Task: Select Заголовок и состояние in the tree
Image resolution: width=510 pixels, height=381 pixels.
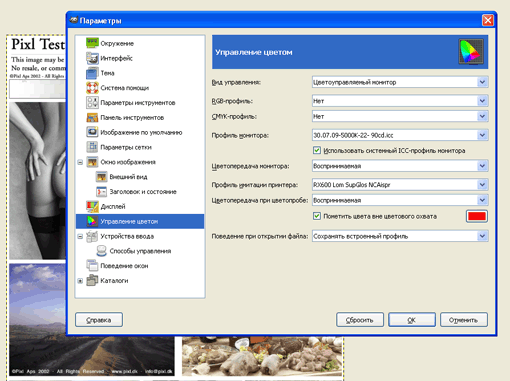Action: [x=143, y=192]
